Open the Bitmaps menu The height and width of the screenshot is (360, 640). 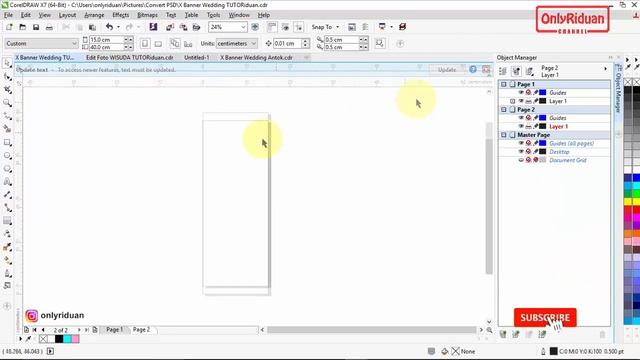[x=147, y=15]
